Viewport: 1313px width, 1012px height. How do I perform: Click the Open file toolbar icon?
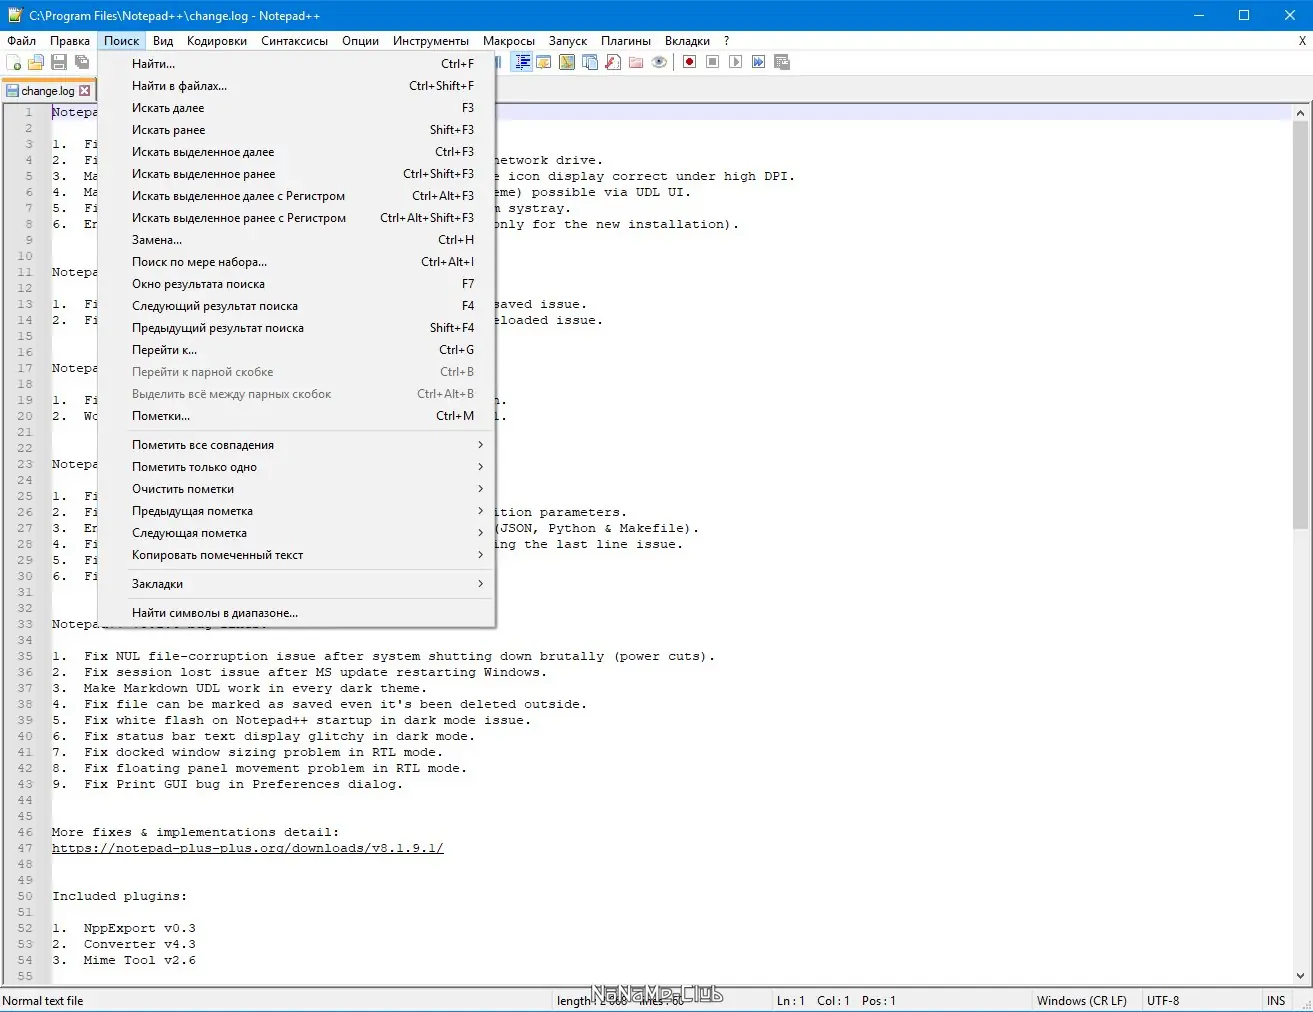[36, 62]
